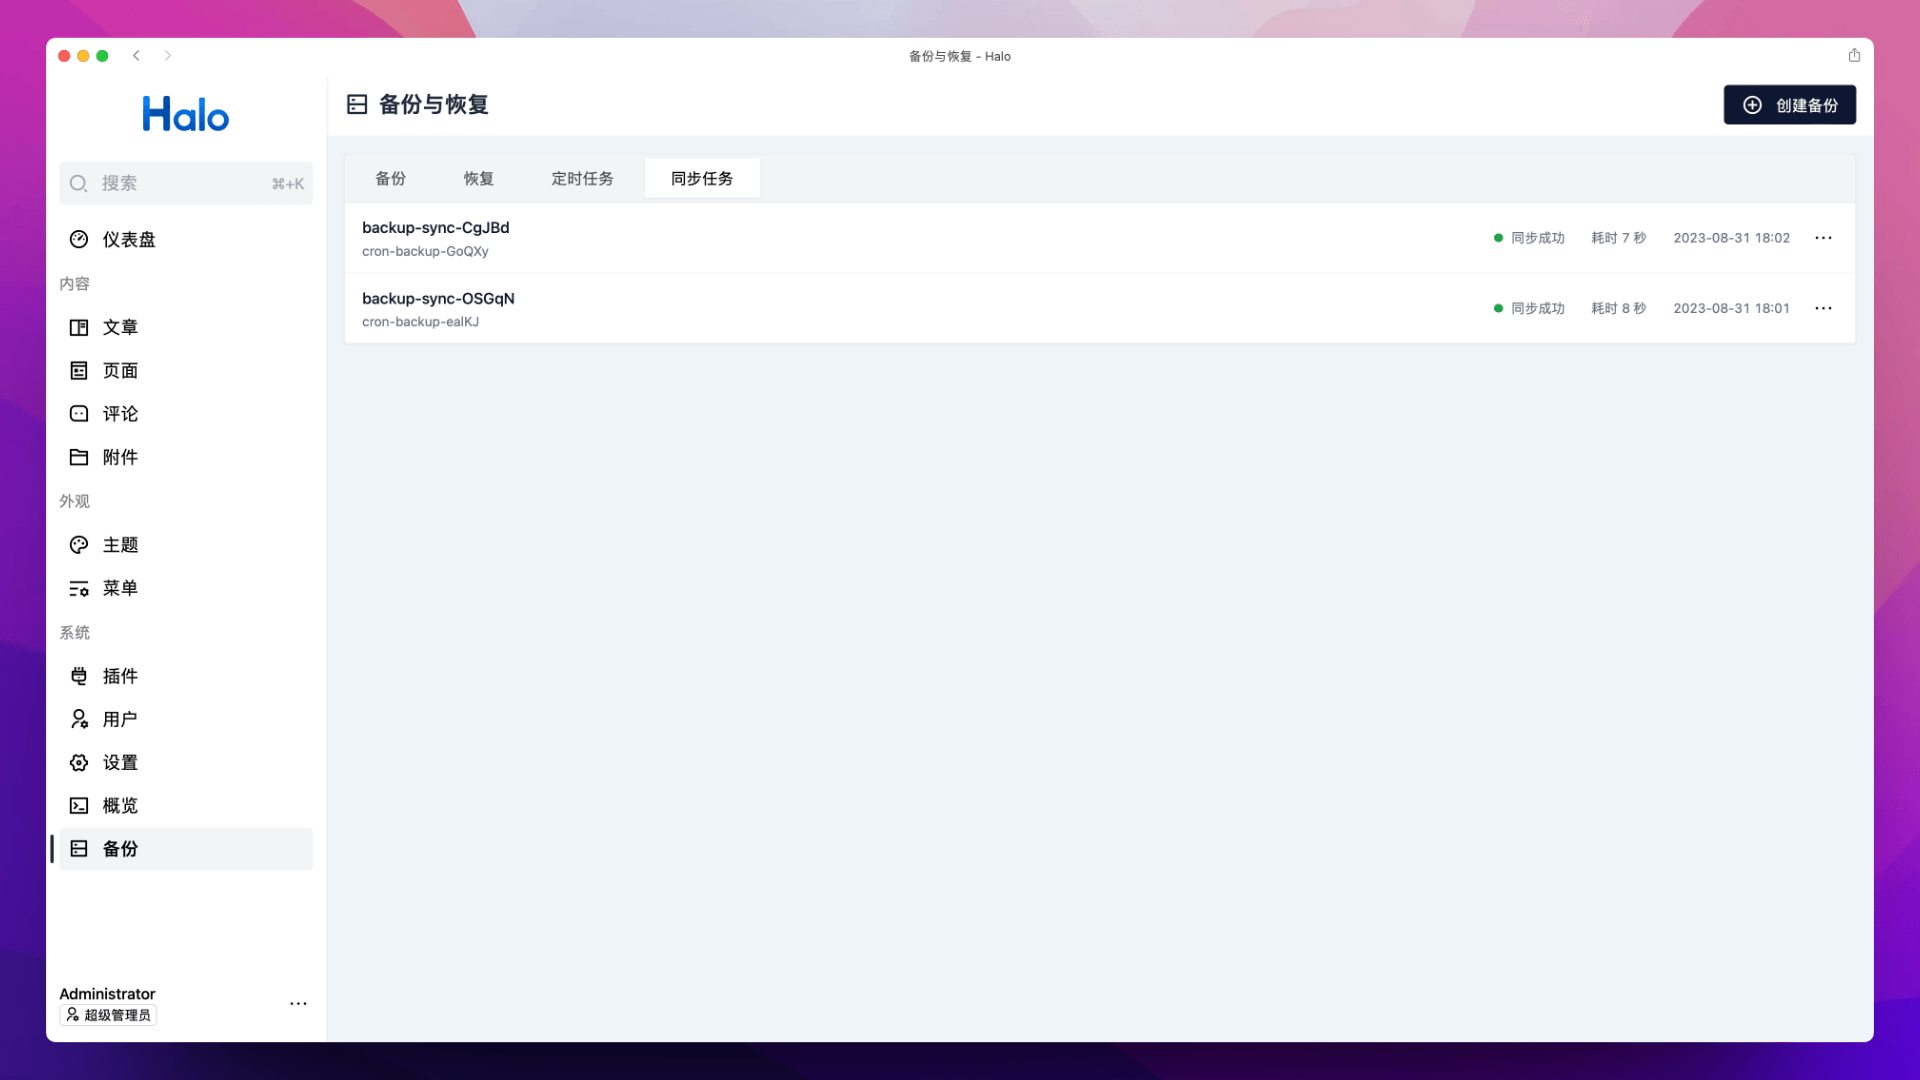The image size is (1920, 1080).
Task: Open 评论 in the sidebar
Action: pos(186,413)
